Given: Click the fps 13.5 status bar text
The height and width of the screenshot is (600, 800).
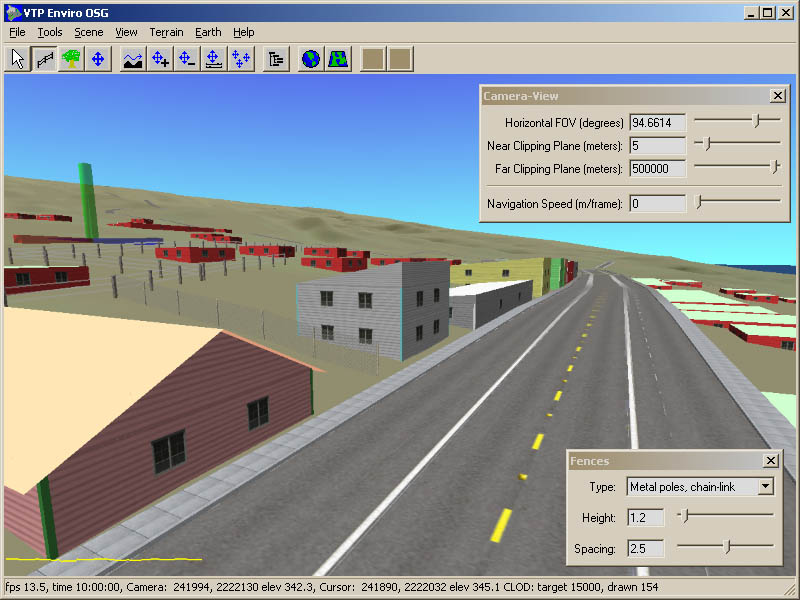Looking at the screenshot, I should (27, 587).
